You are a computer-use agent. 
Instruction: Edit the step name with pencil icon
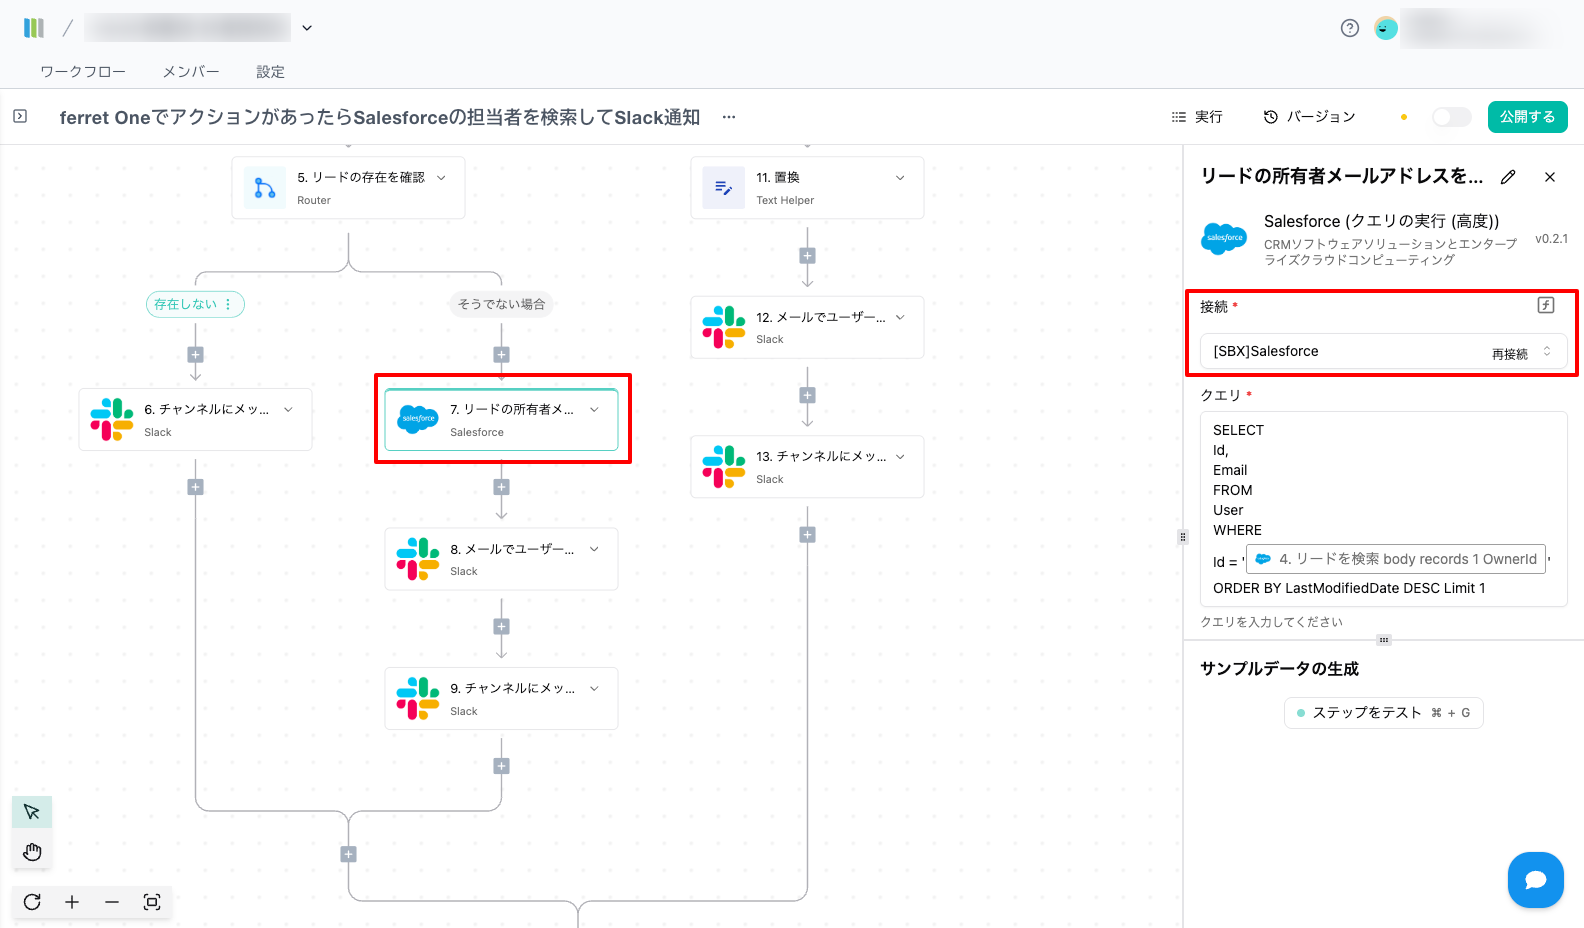tap(1508, 177)
